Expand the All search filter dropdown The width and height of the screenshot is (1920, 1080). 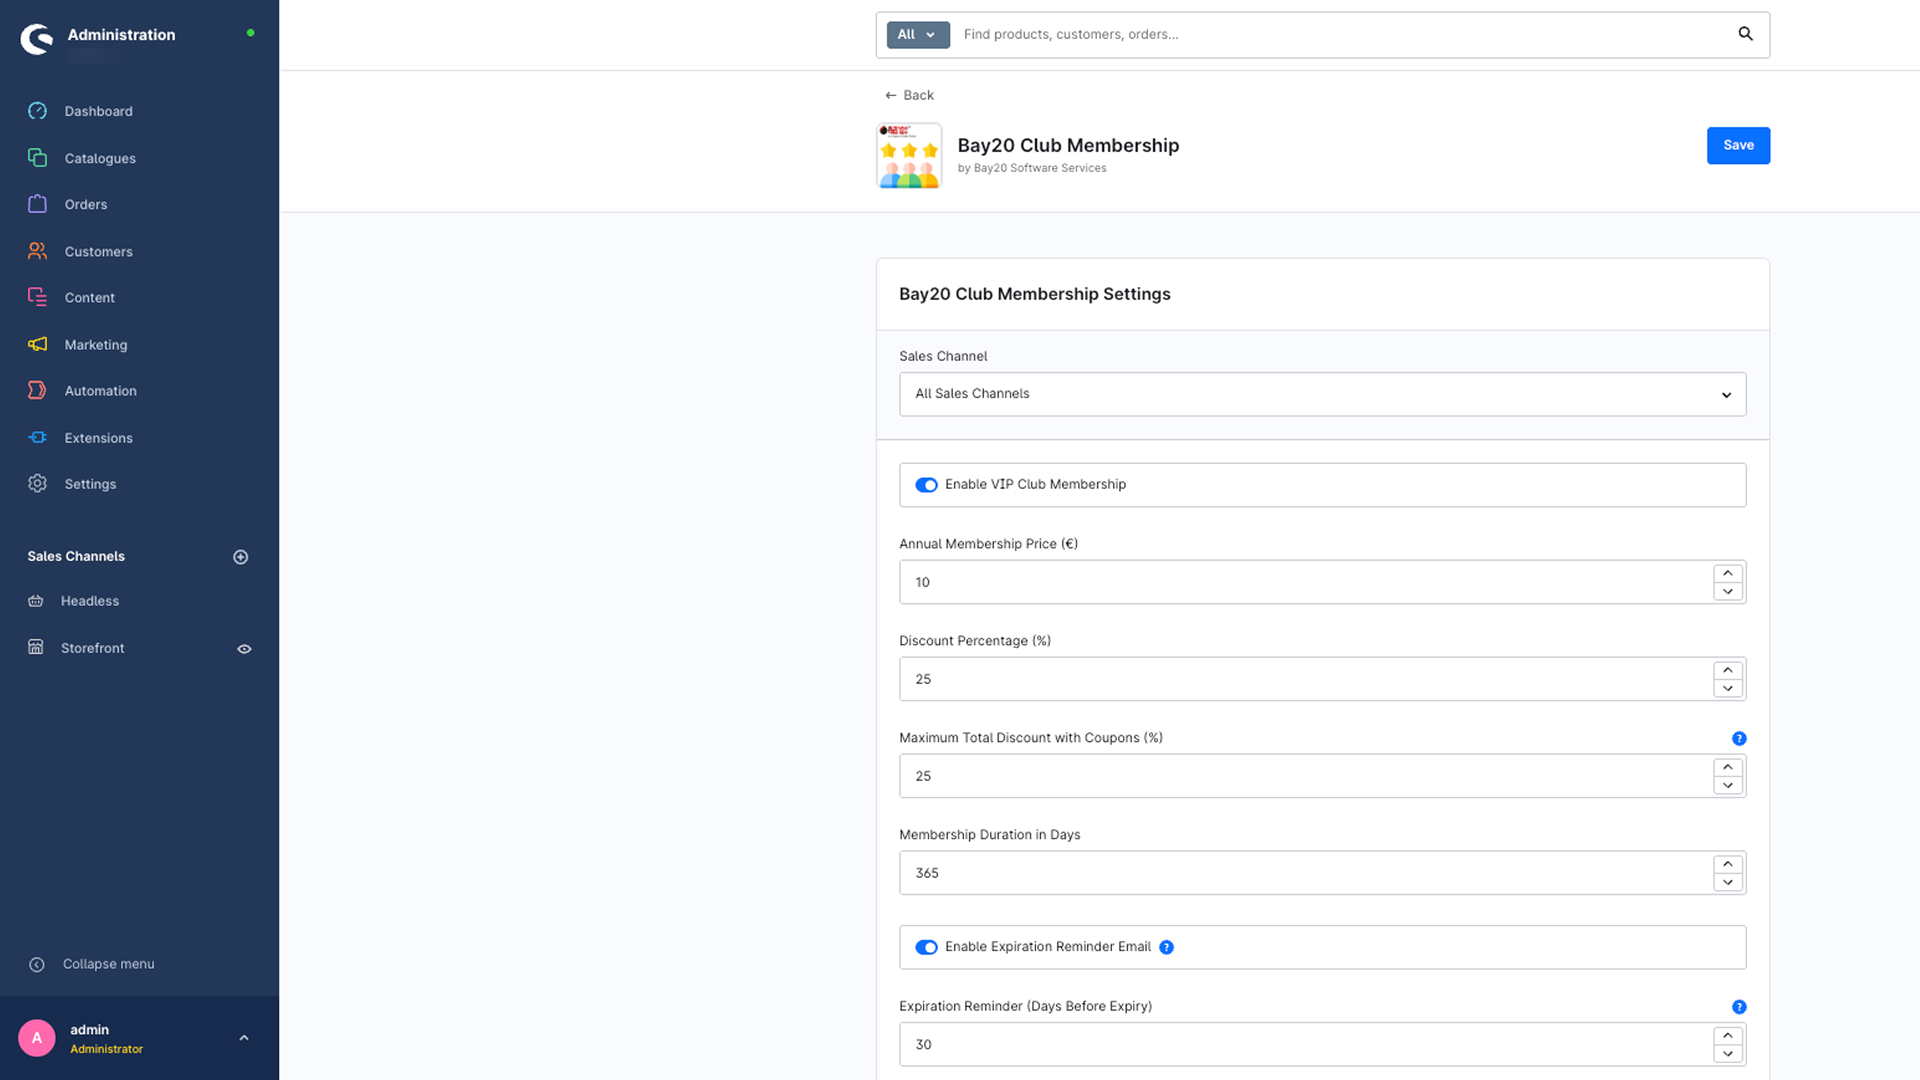tap(917, 34)
